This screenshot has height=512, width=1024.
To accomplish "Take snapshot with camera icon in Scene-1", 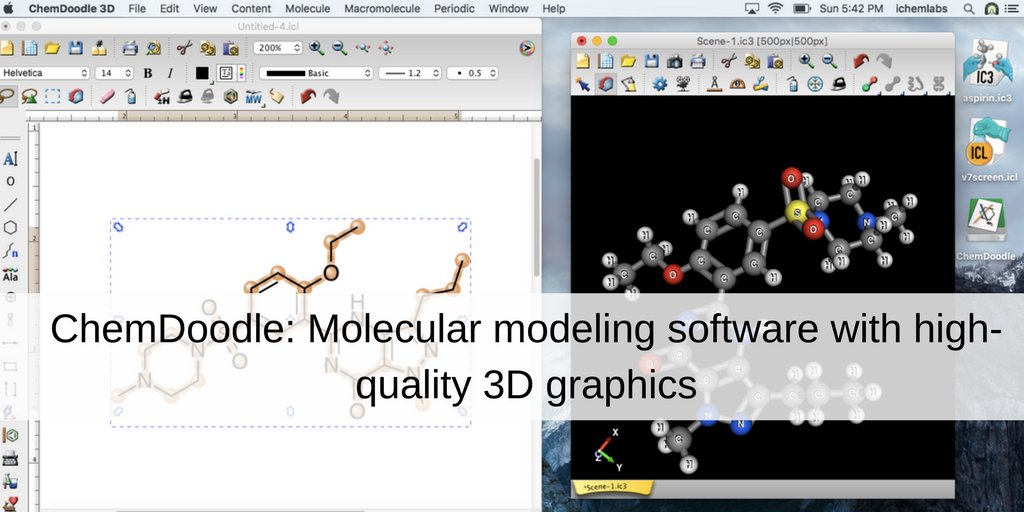I will pyautogui.click(x=675, y=61).
